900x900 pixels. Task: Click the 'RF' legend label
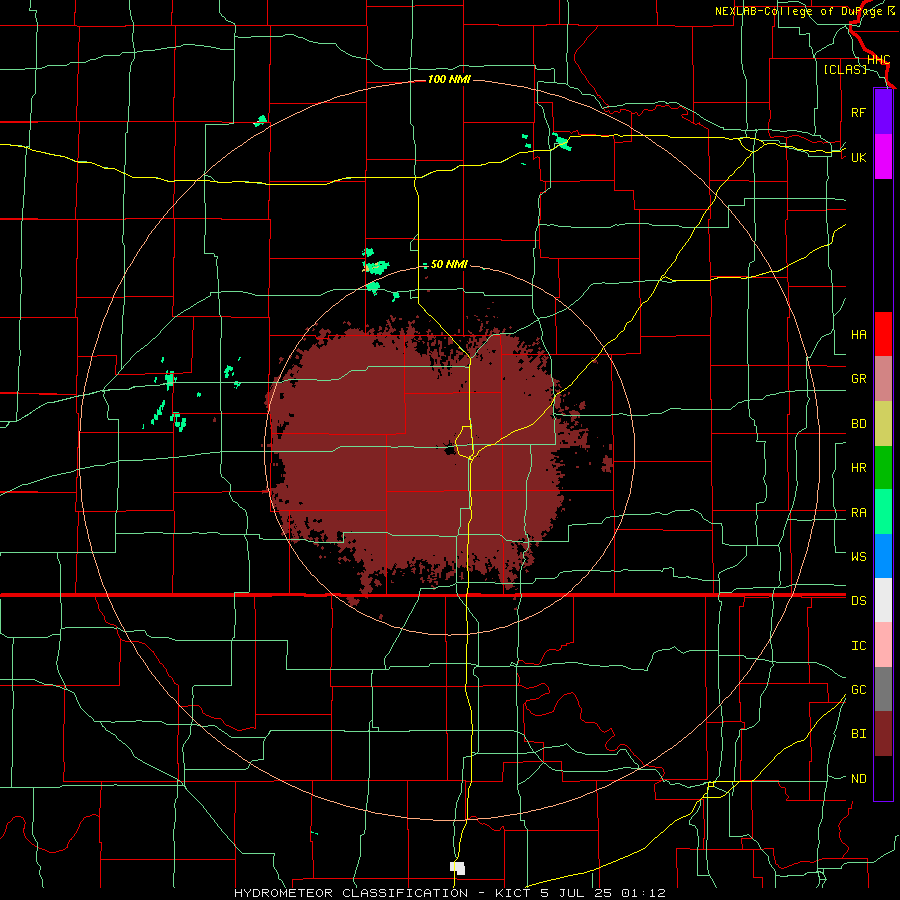(858, 112)
